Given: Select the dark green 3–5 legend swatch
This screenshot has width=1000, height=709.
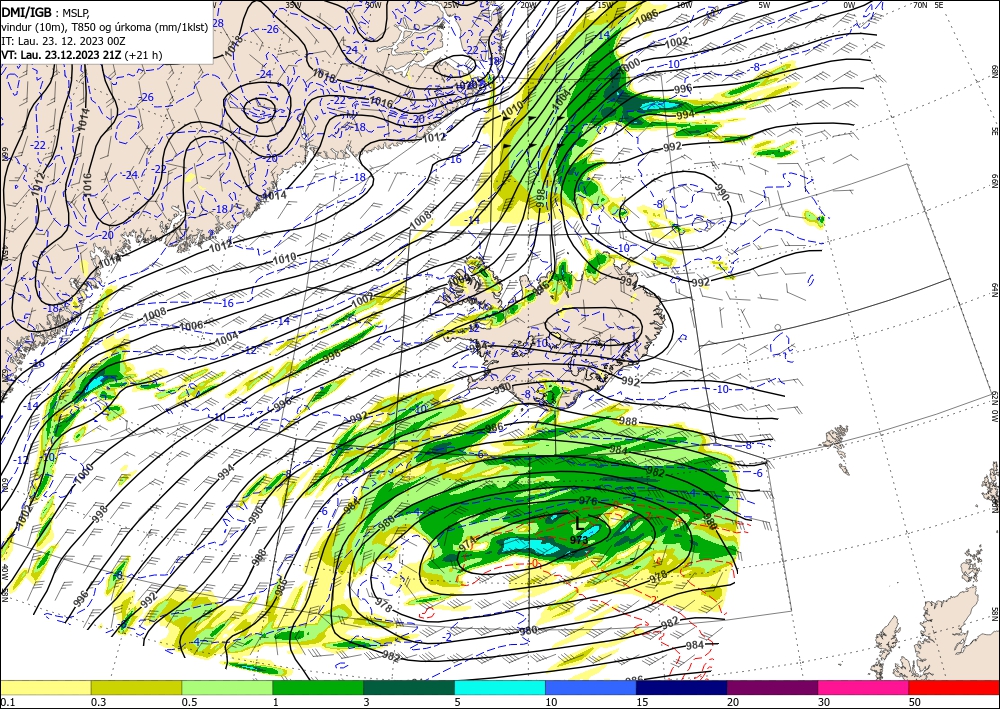Looking at the screenshot, I should click(x=409, y=687).
